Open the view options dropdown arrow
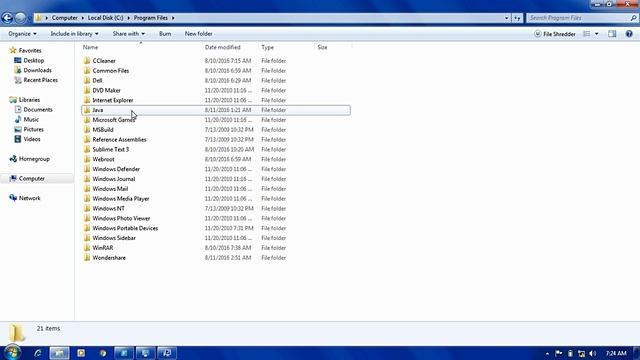The width and height of the screenshot is (640, 360). [x=597, y=34]
